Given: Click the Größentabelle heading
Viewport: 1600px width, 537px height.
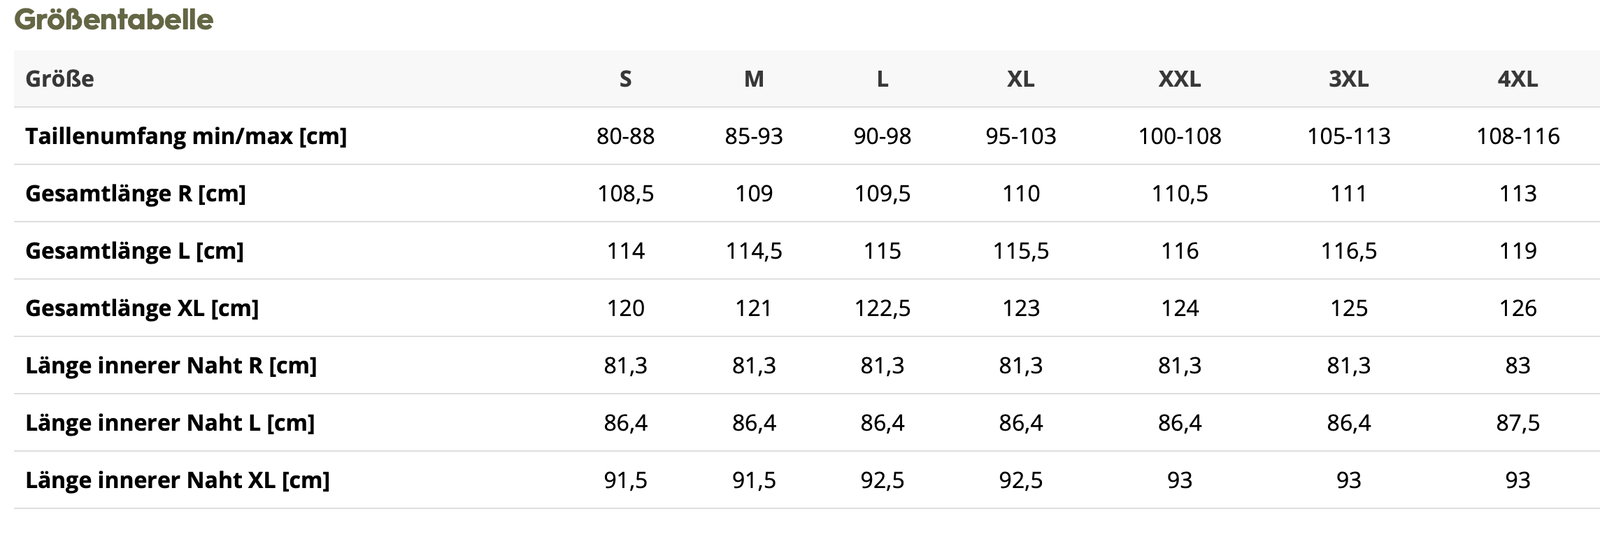Looking at the screenshot, I should pos(113,19).
